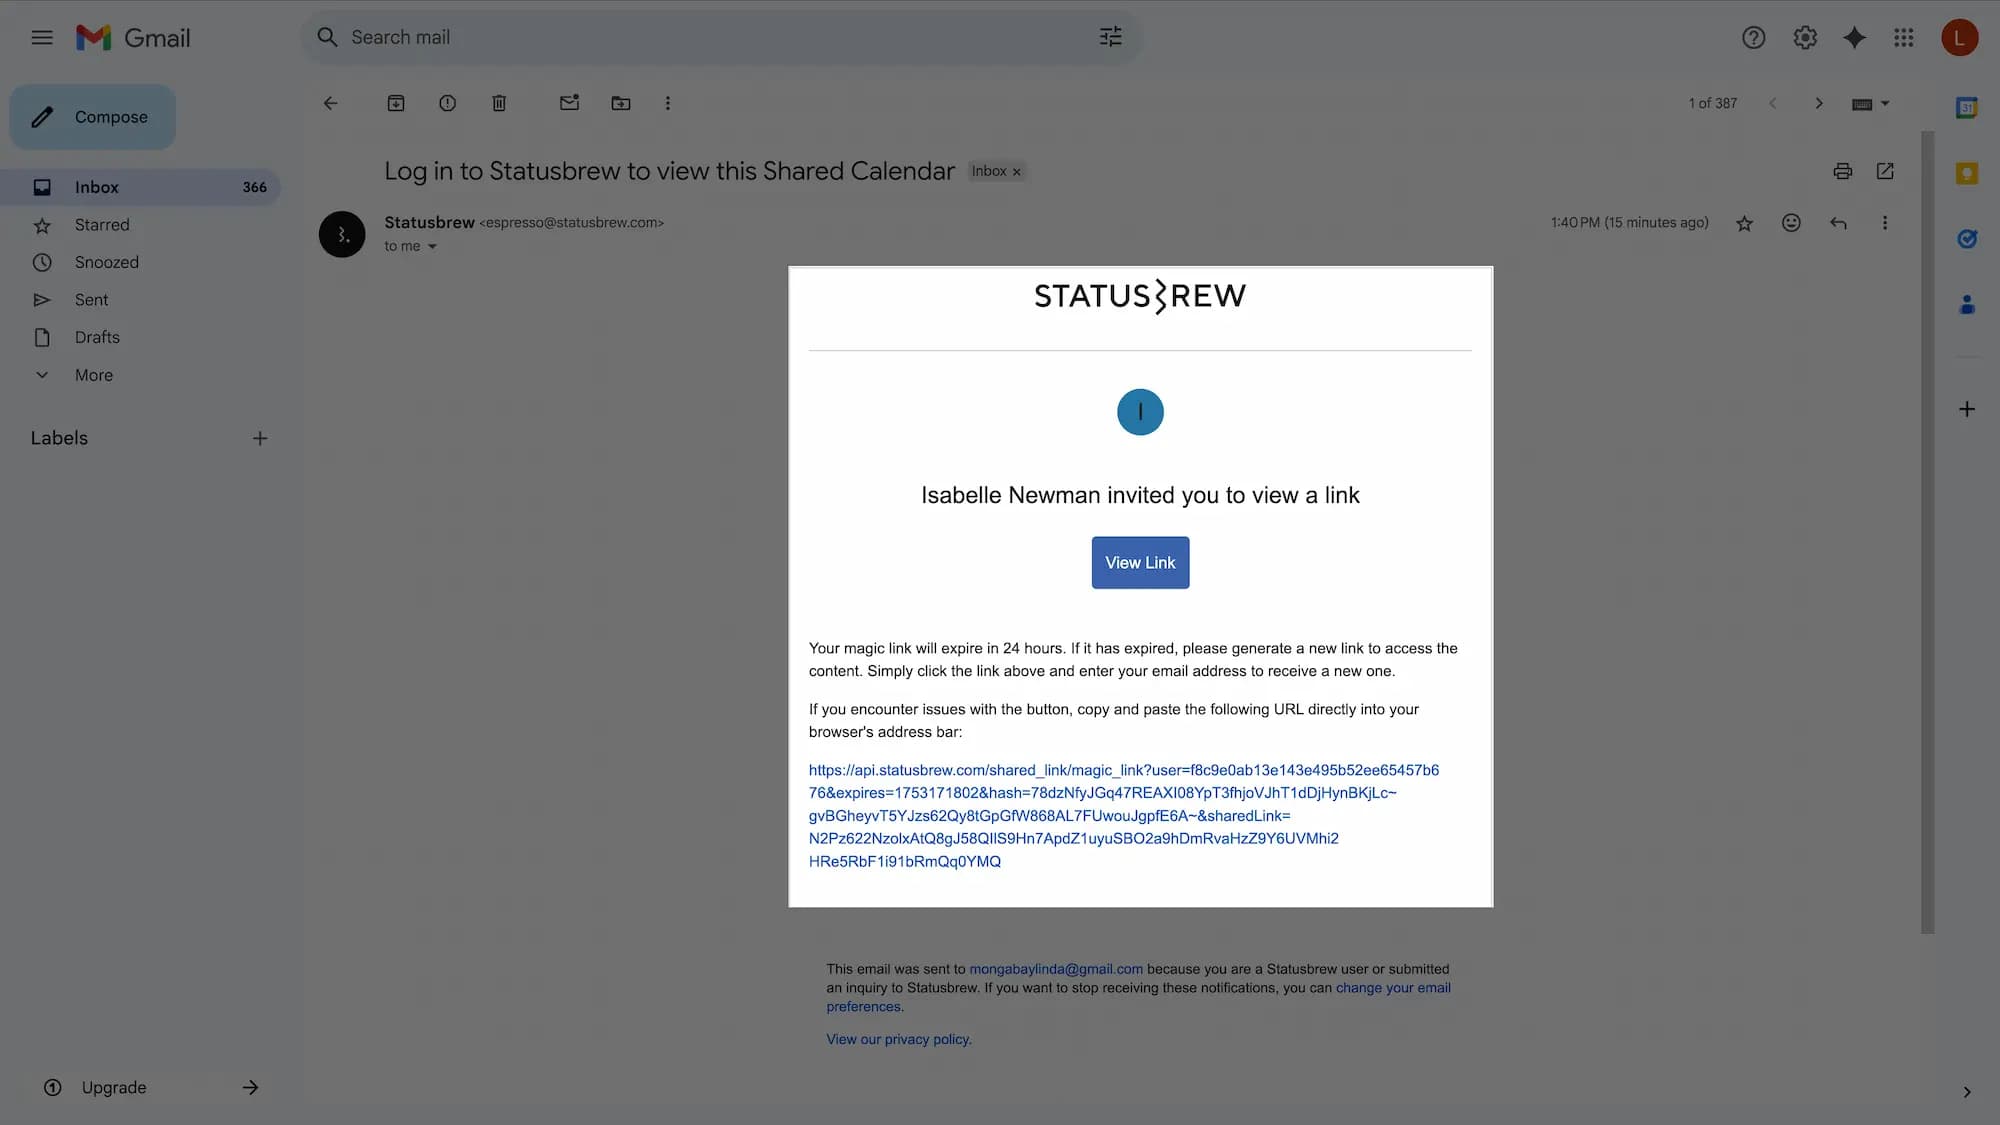
Task: Click the View Link button
Action: pyautogui.click(x=1140, y=563)
